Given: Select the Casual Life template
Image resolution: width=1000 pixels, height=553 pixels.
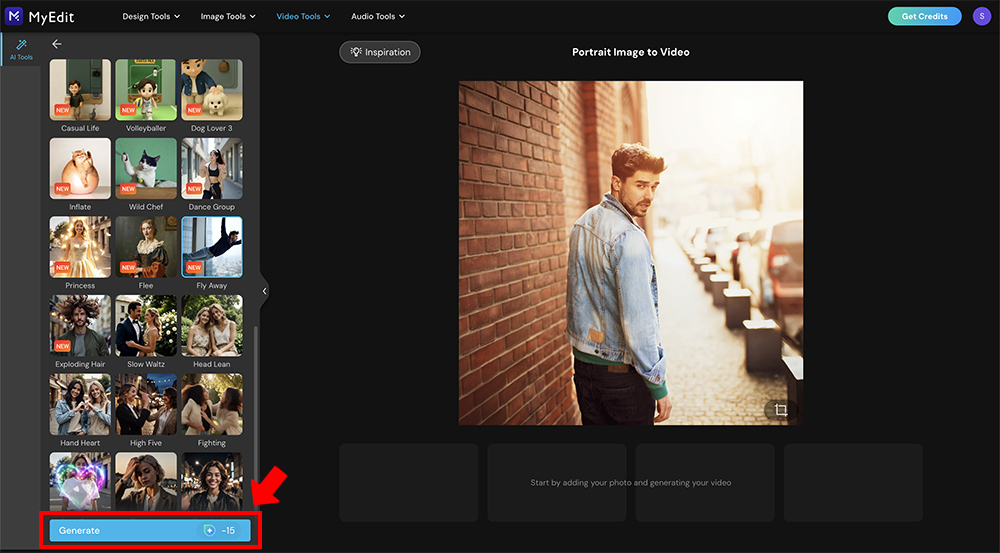Looking at the screenshot, I should tap(80, 91).
